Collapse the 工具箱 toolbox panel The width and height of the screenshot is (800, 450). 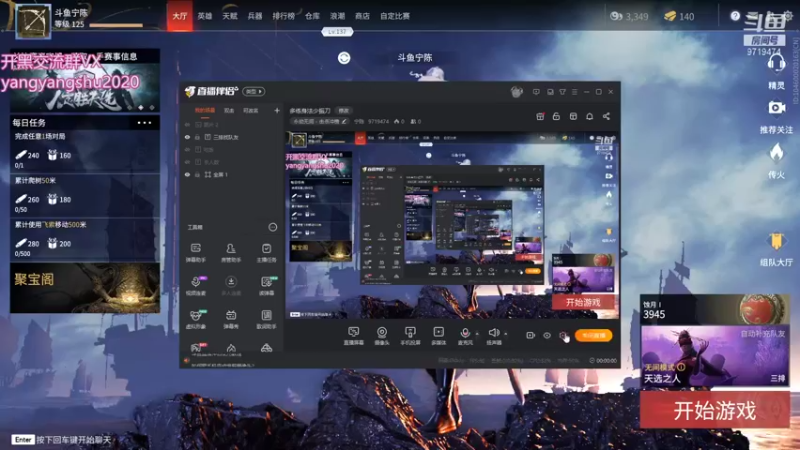click(x=273, y=227)
